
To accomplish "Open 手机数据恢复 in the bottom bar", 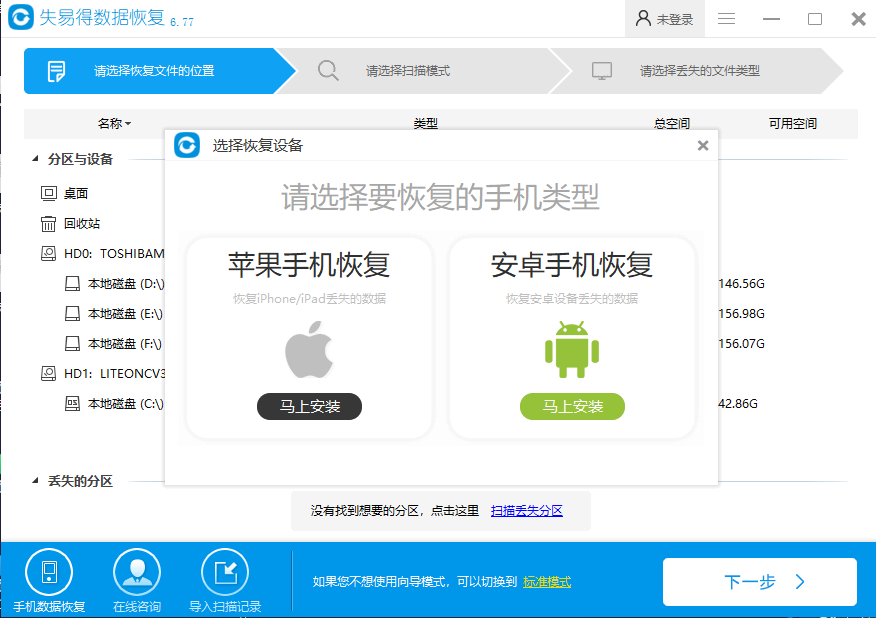I will pyautogui.click(x=49, y=581).
